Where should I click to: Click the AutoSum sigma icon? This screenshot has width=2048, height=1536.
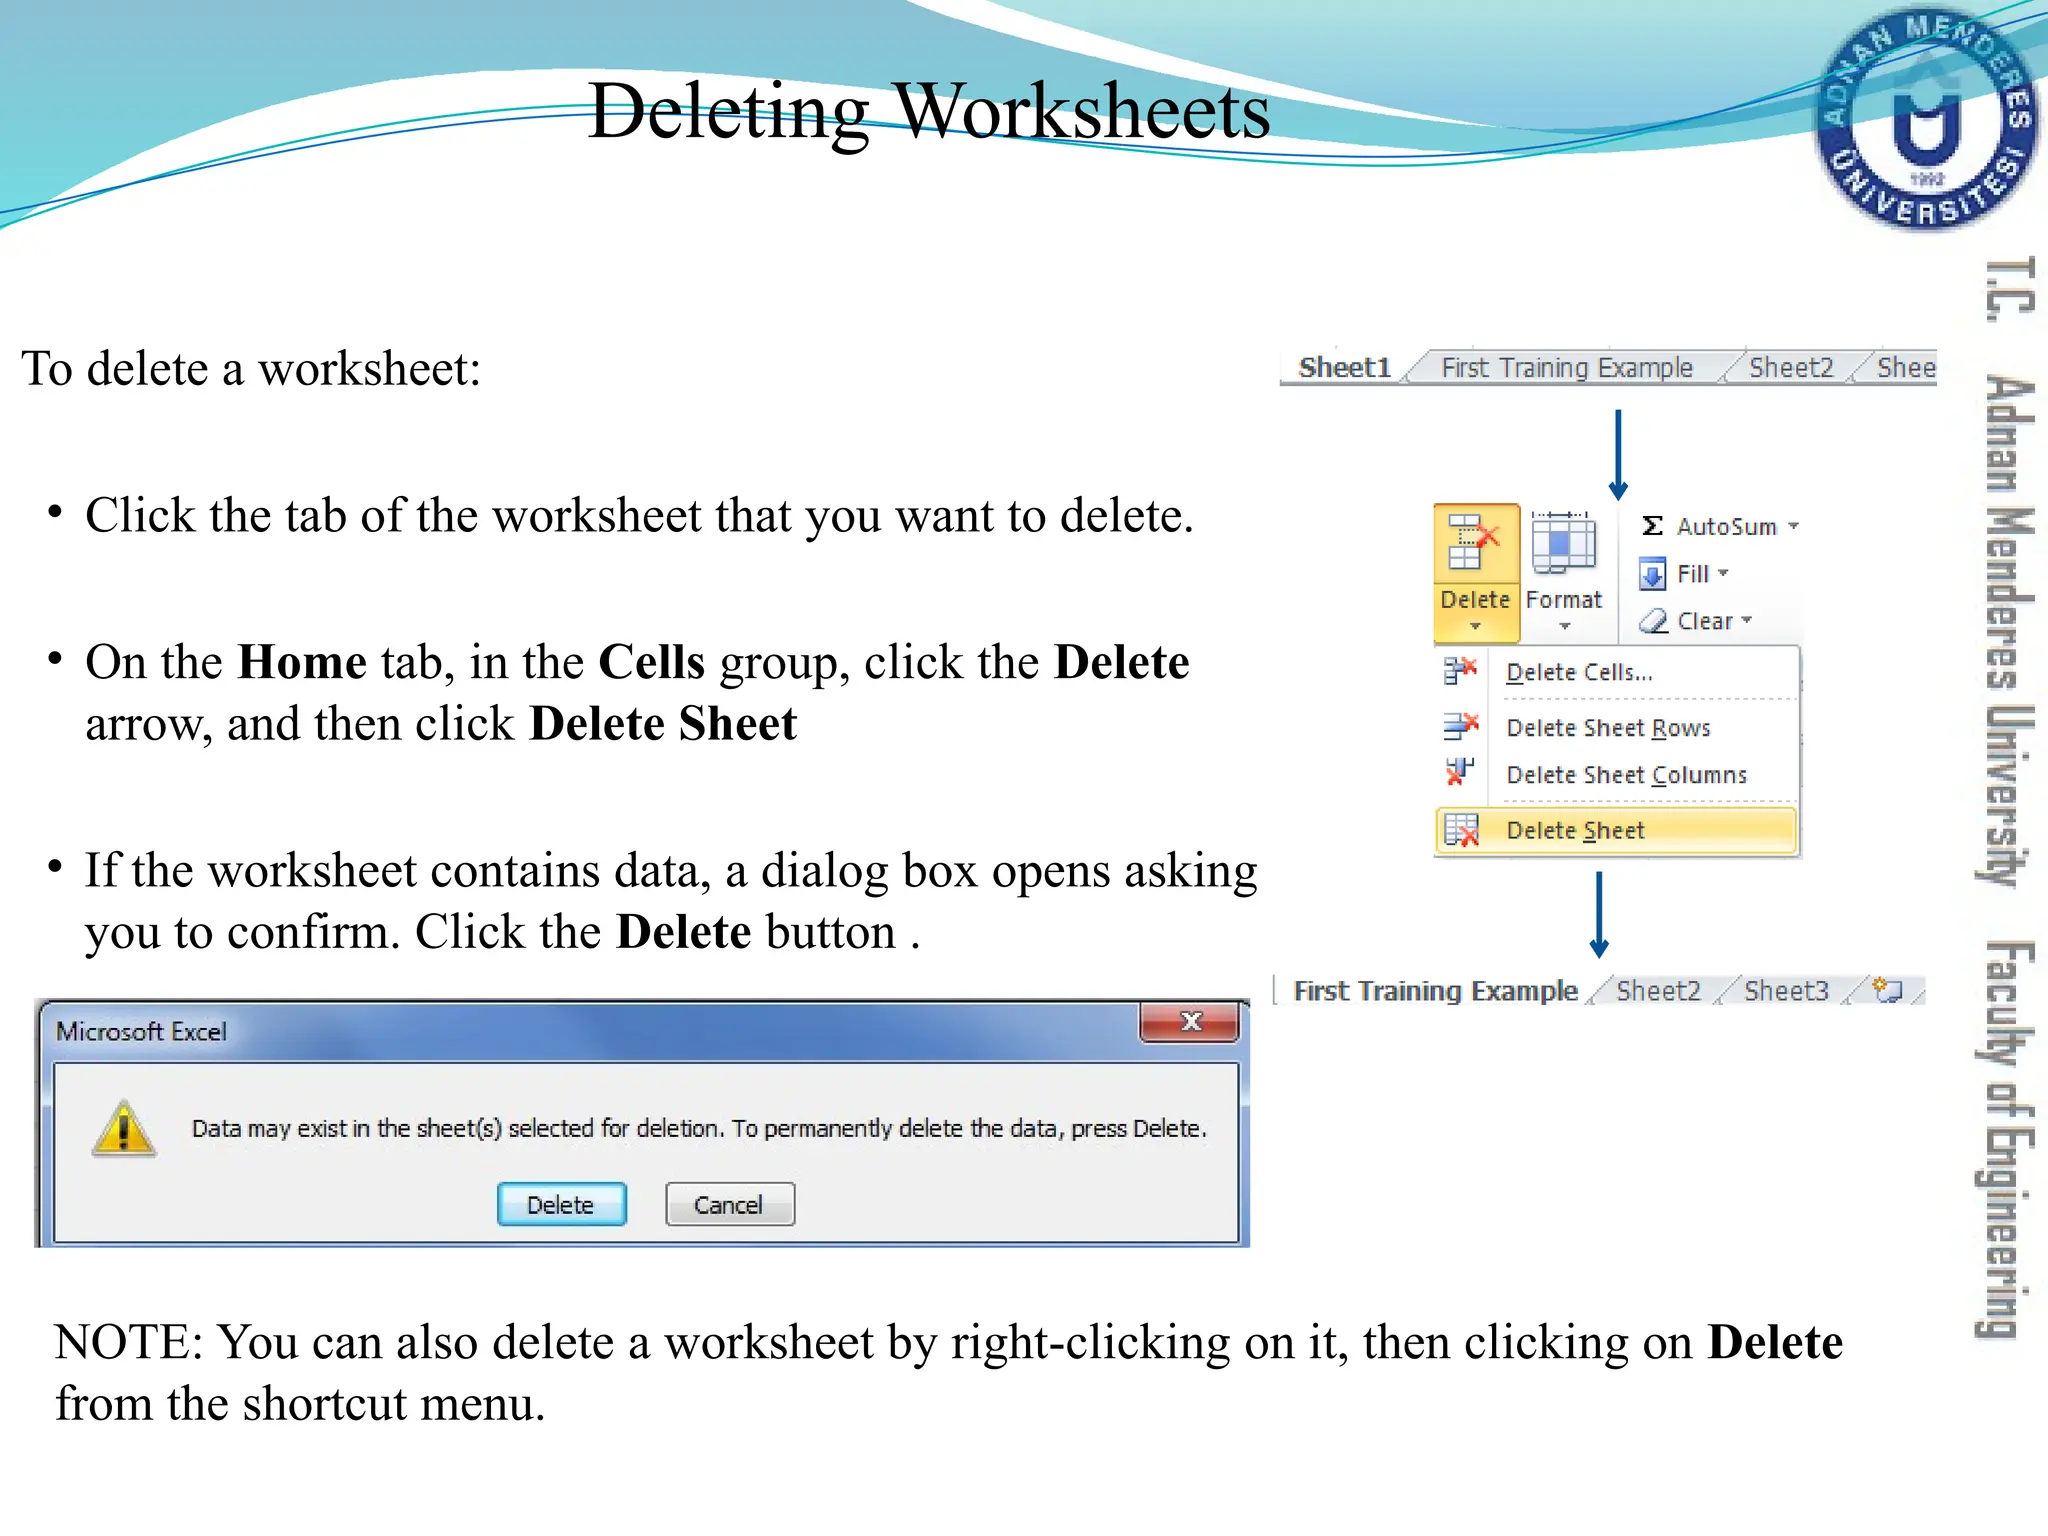1652,526
